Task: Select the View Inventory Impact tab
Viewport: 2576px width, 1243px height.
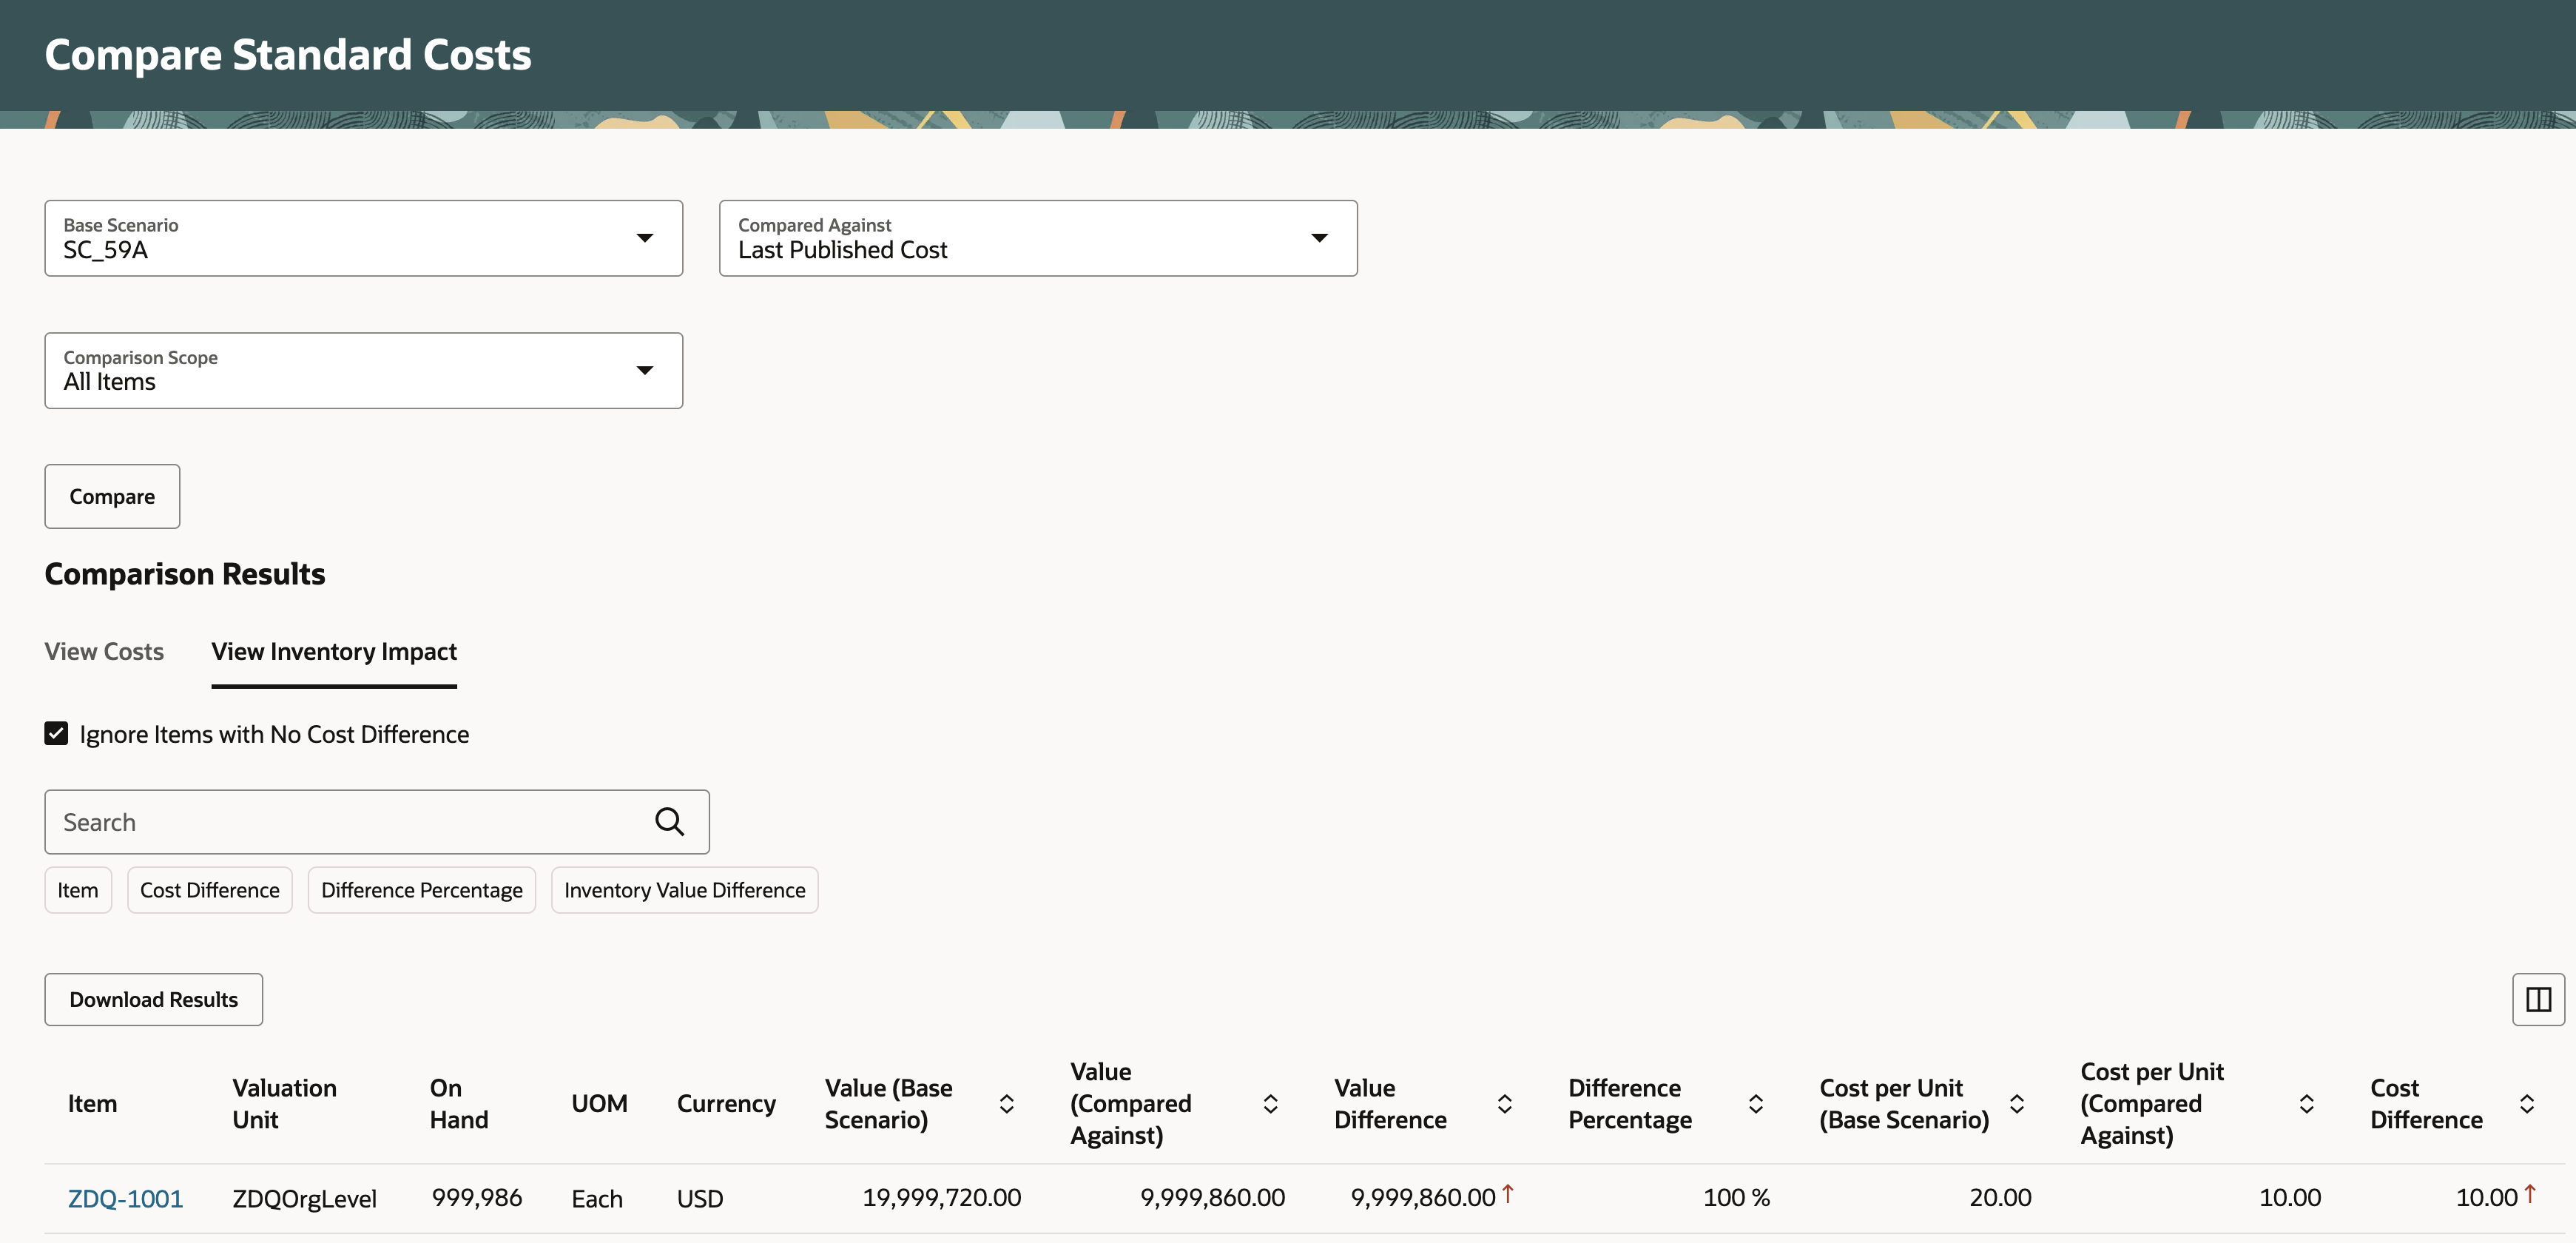Action: [x=334, y=652]
